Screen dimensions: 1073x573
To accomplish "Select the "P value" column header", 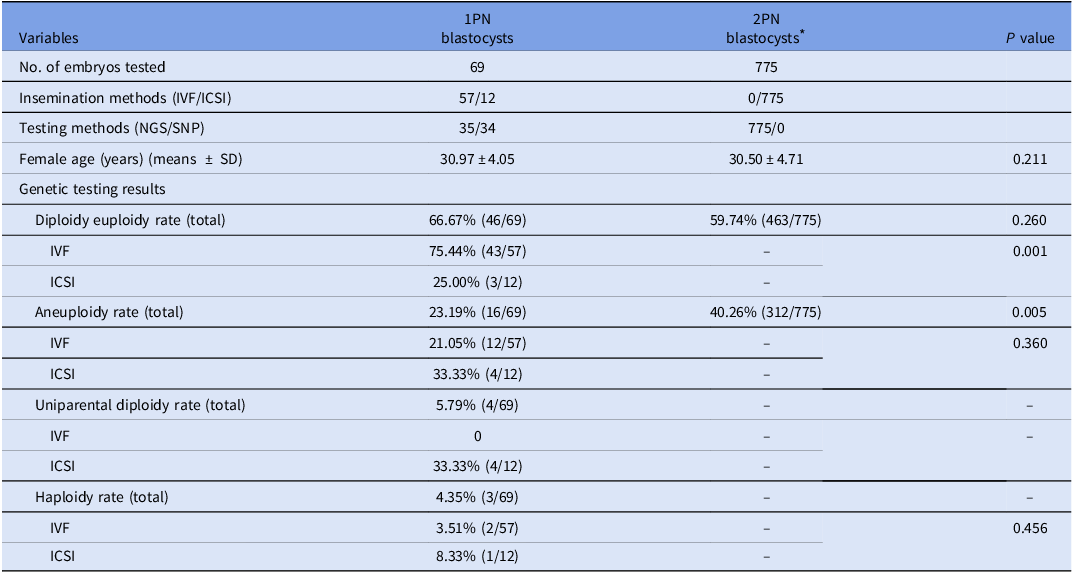I will tap(1030, 38).
